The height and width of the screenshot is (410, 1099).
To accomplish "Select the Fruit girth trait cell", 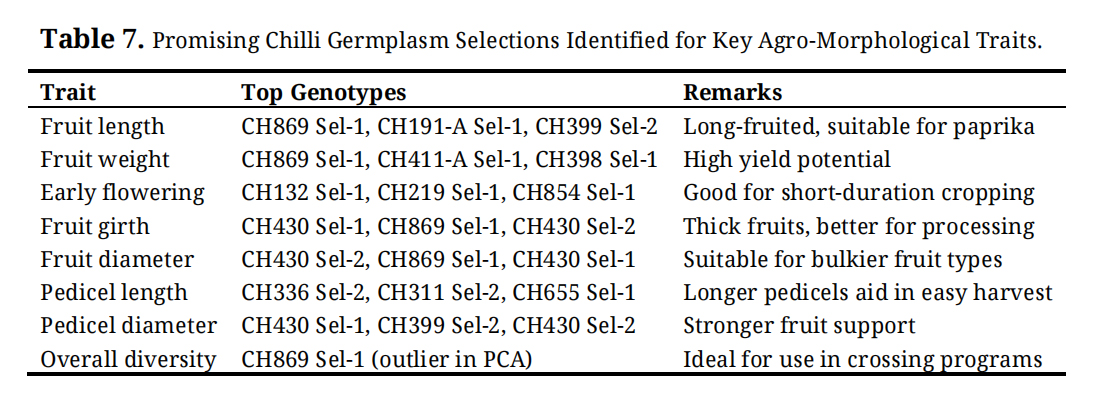I will coord(95,226).
